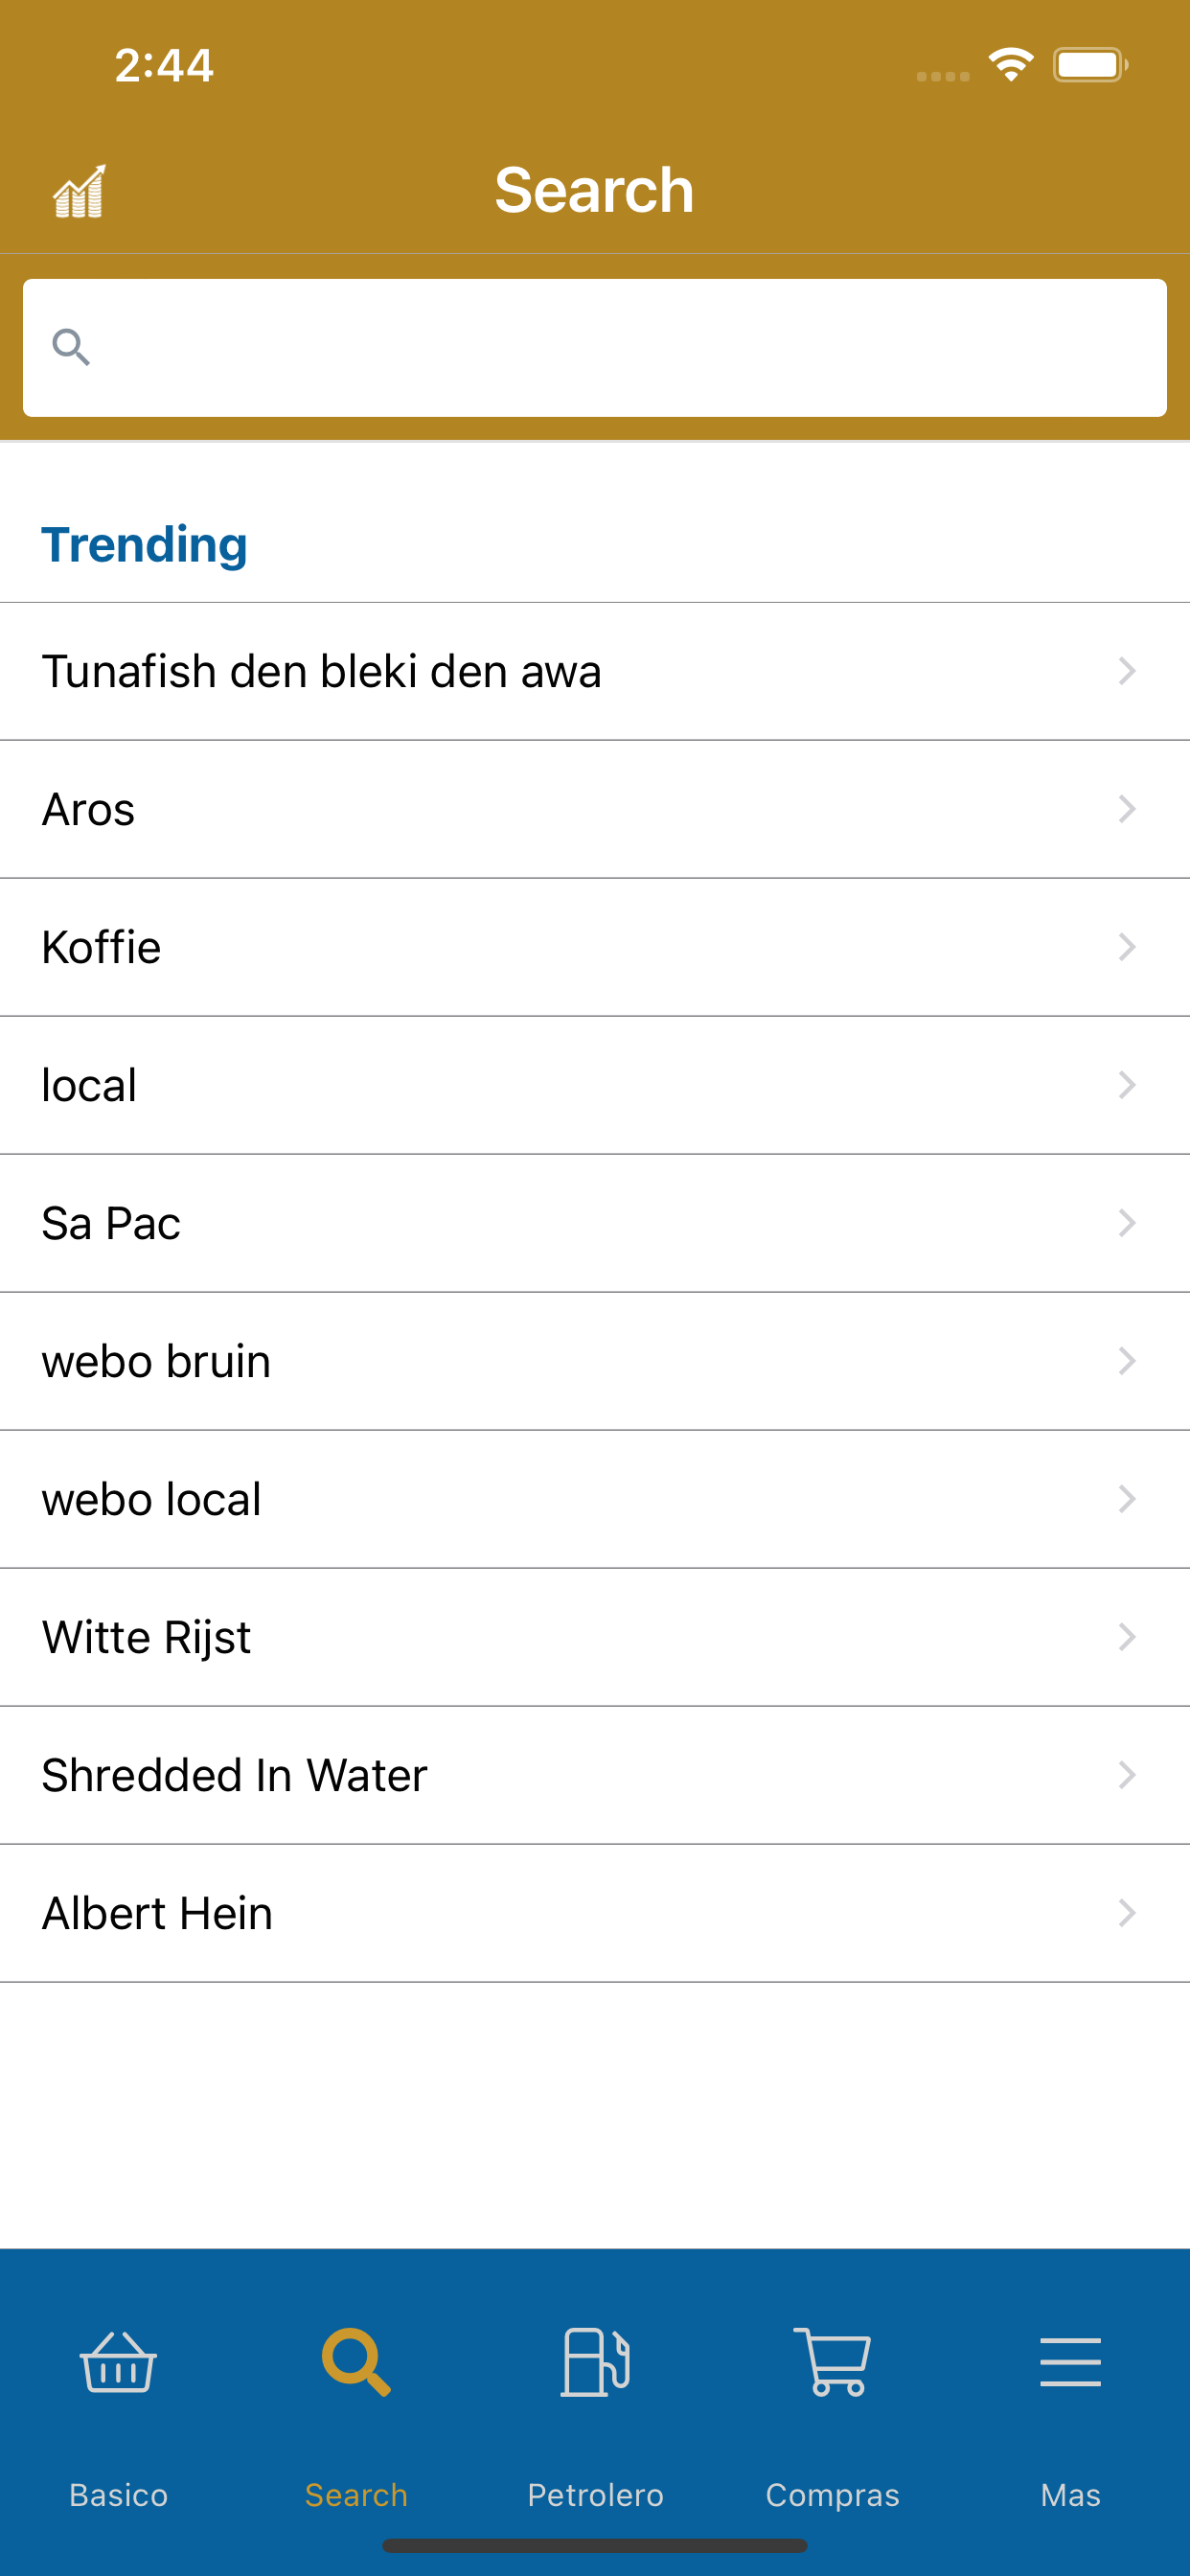Open the Shredded In Water row chevron

click(x=1127, y=1775)
